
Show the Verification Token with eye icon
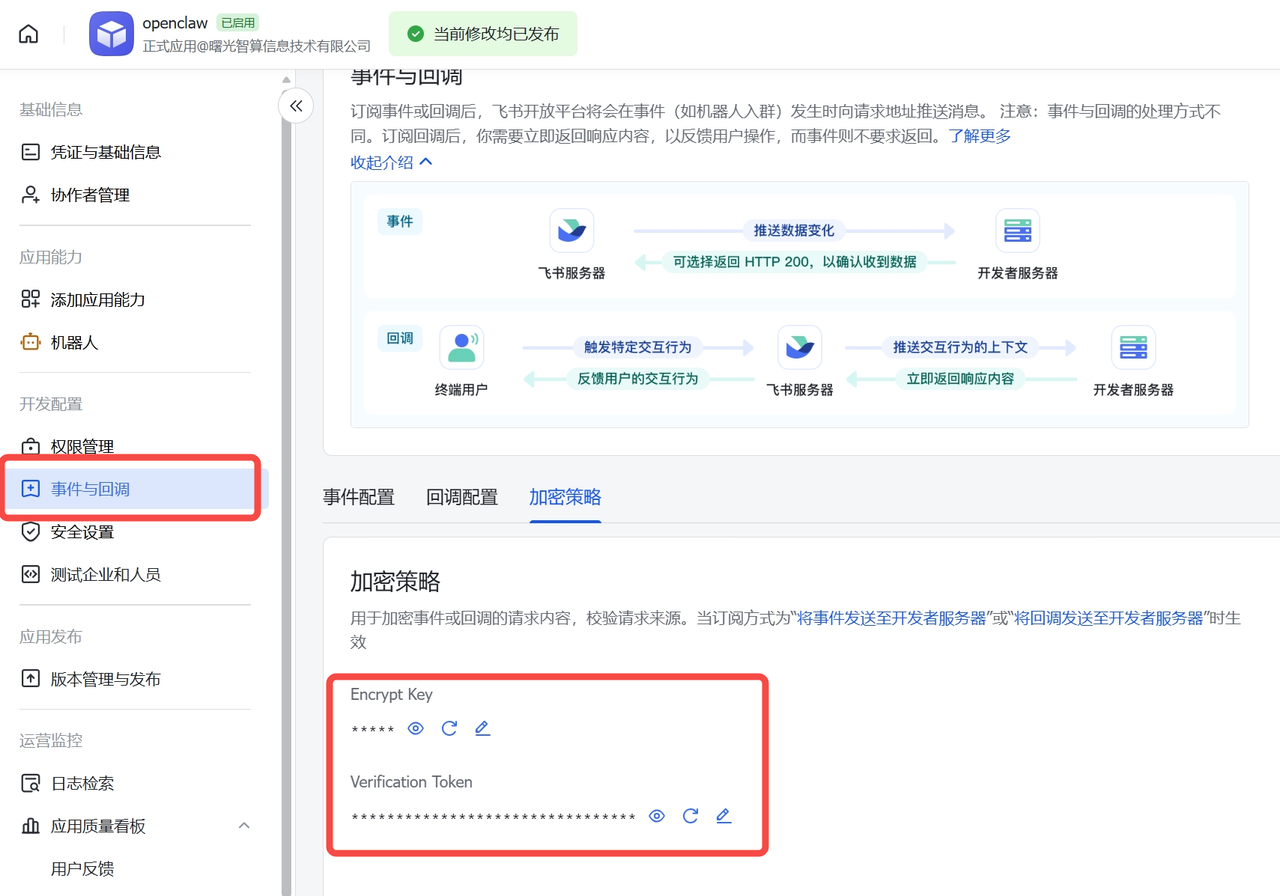point(657,816)
